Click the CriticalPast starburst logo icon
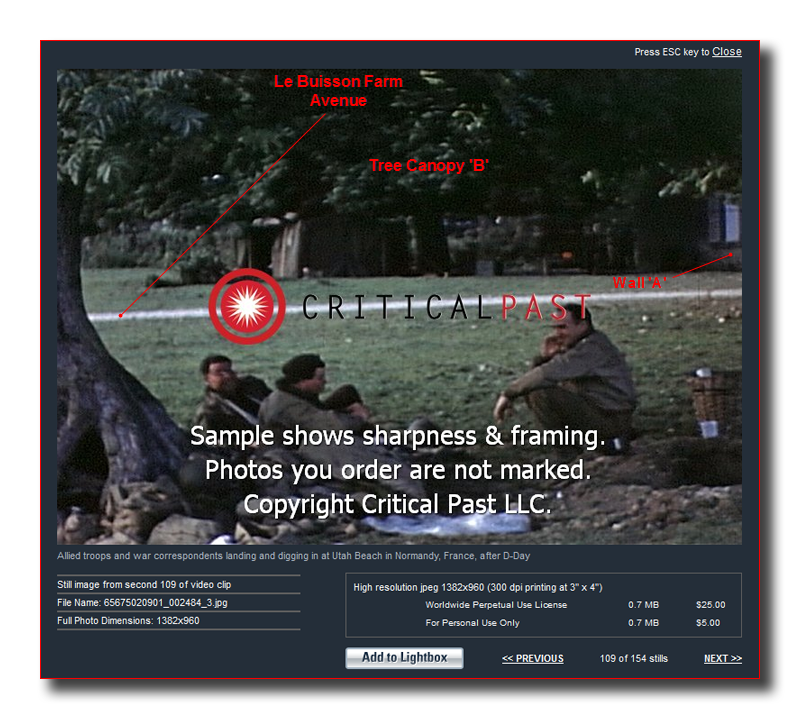800x719 pixels. coord(247,306)
